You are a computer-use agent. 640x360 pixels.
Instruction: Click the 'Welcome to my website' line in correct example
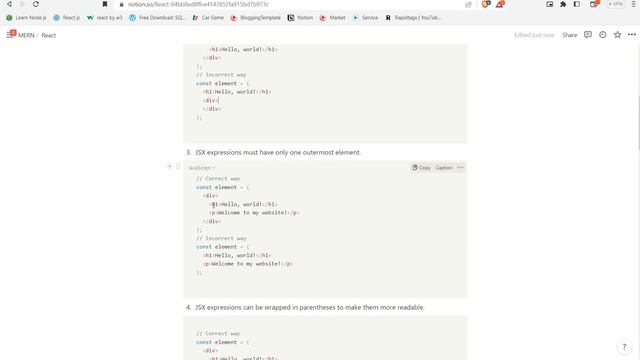[x=254, y=213]
